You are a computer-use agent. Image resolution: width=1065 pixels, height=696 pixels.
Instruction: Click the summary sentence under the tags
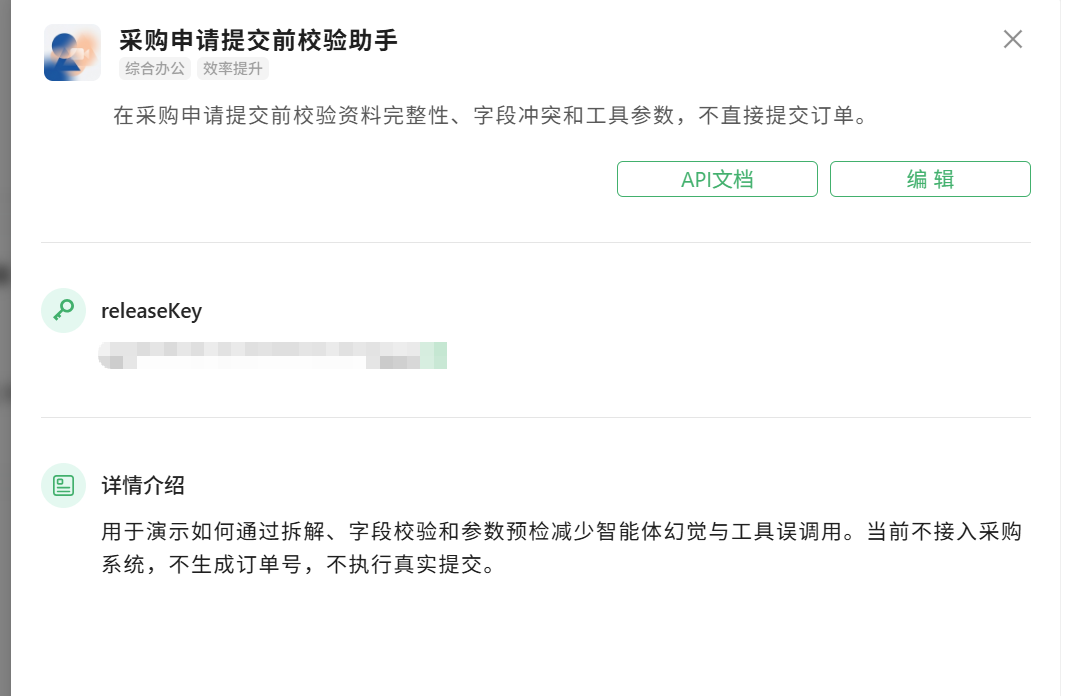coord(490,115)
